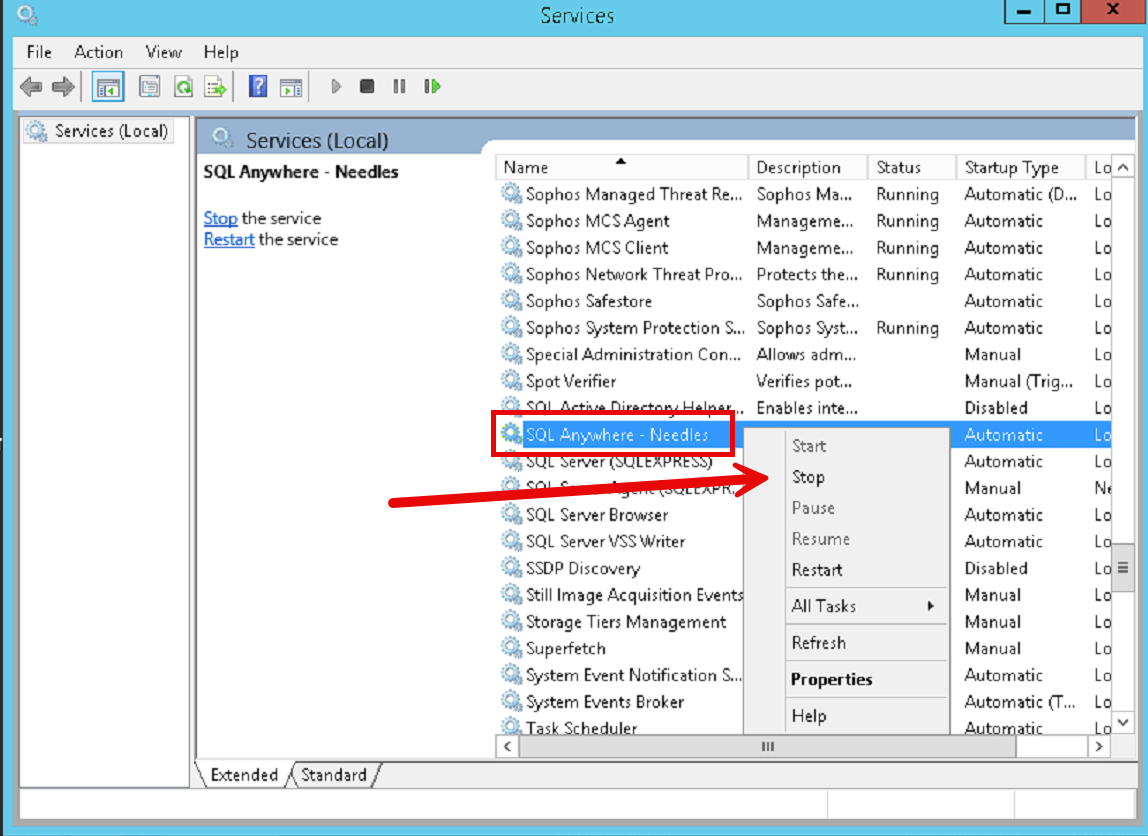
Task: Click Disabled startup type of SSDP Discovery
Action: tap(996, 568)
